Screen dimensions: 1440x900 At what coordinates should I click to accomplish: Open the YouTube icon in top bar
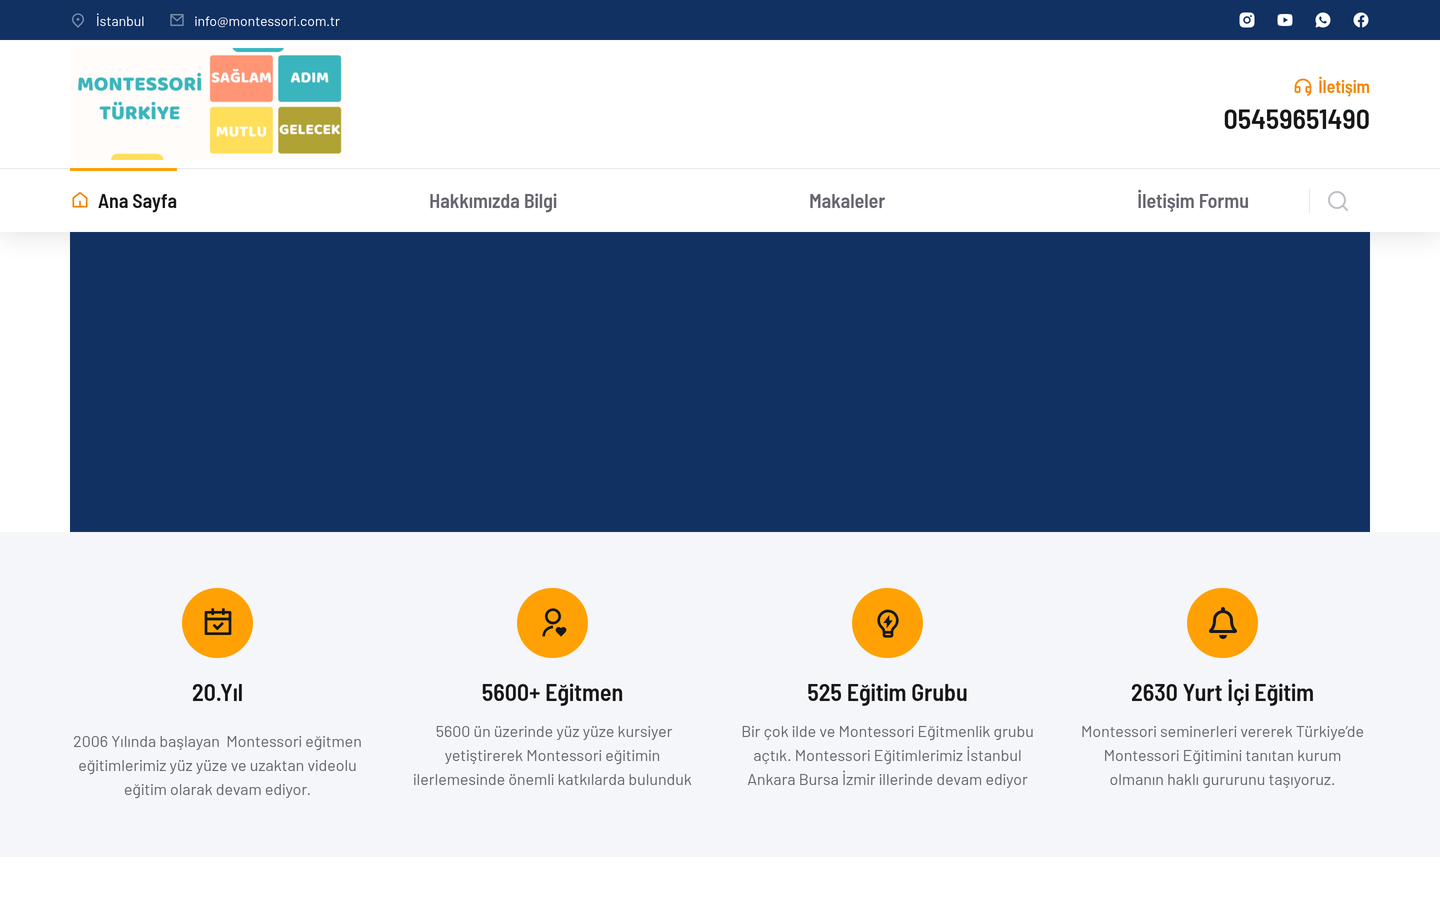point(1285,20)
